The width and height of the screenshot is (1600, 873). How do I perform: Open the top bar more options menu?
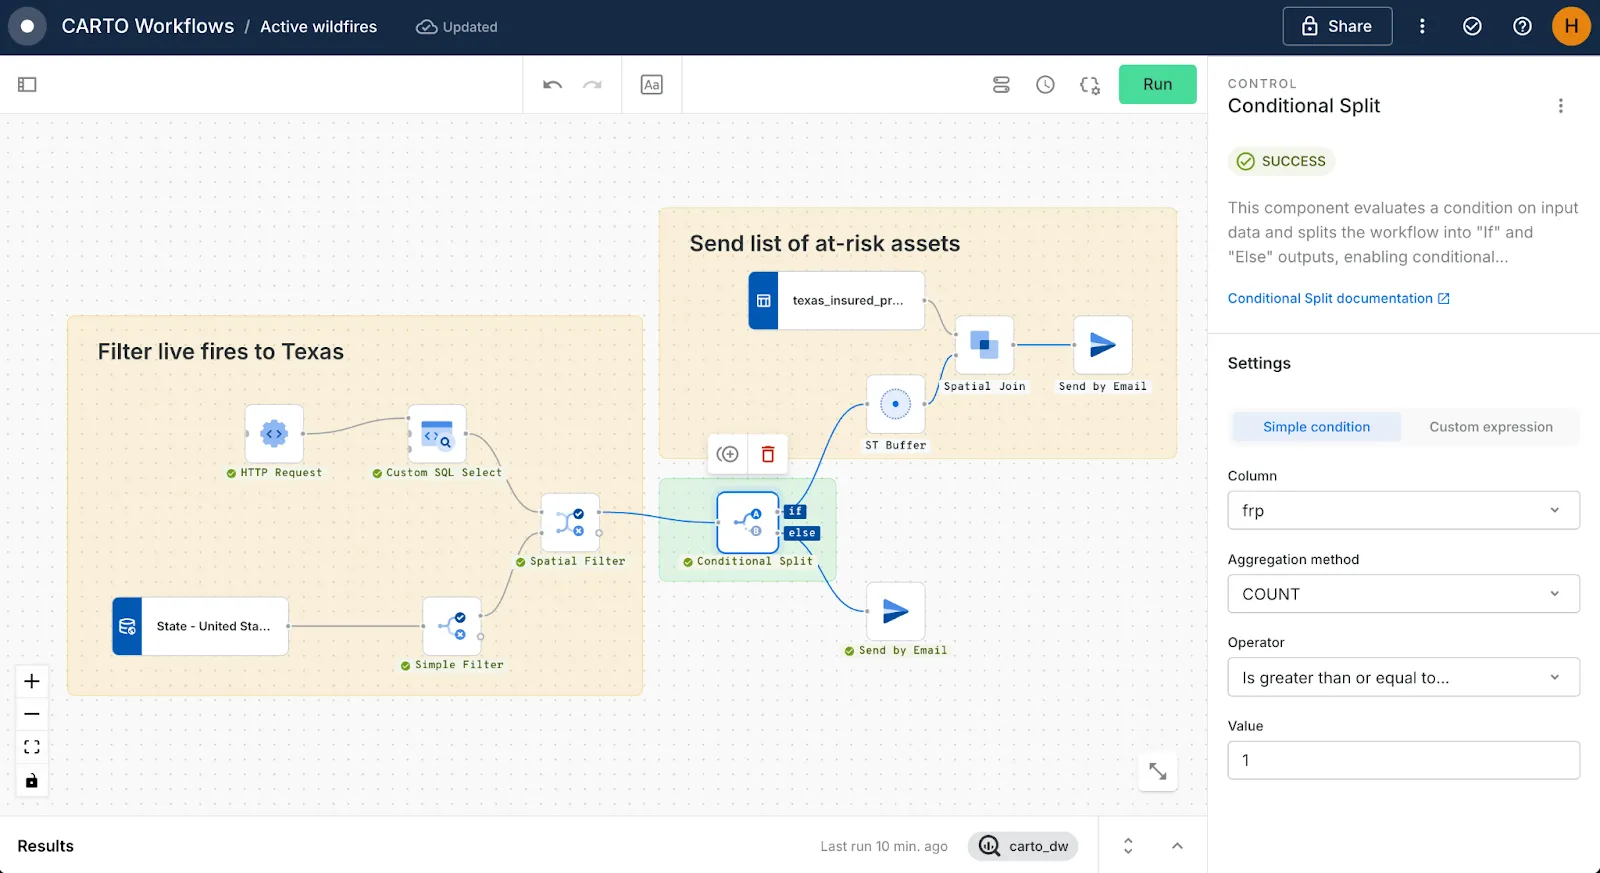(1422, 27)
